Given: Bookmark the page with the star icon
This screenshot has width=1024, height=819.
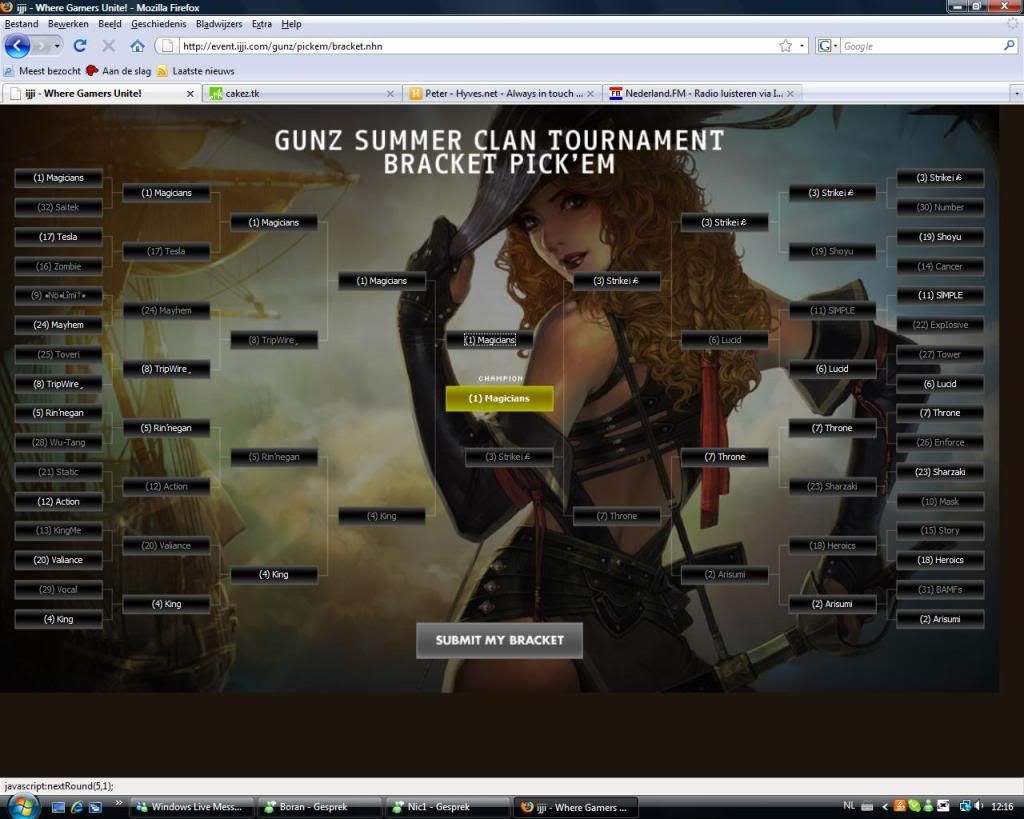Looking at the screenshot, I should [785, 46].
